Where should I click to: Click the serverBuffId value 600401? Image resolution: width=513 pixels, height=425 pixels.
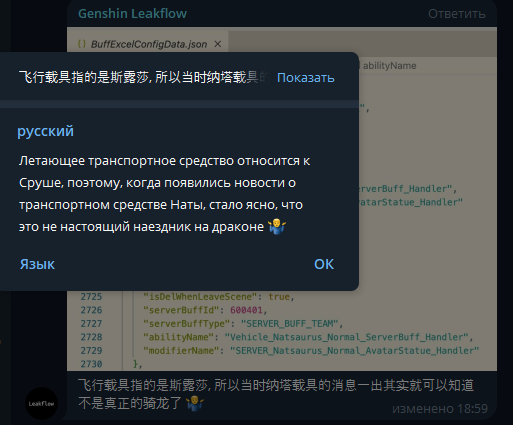point(246,310)
